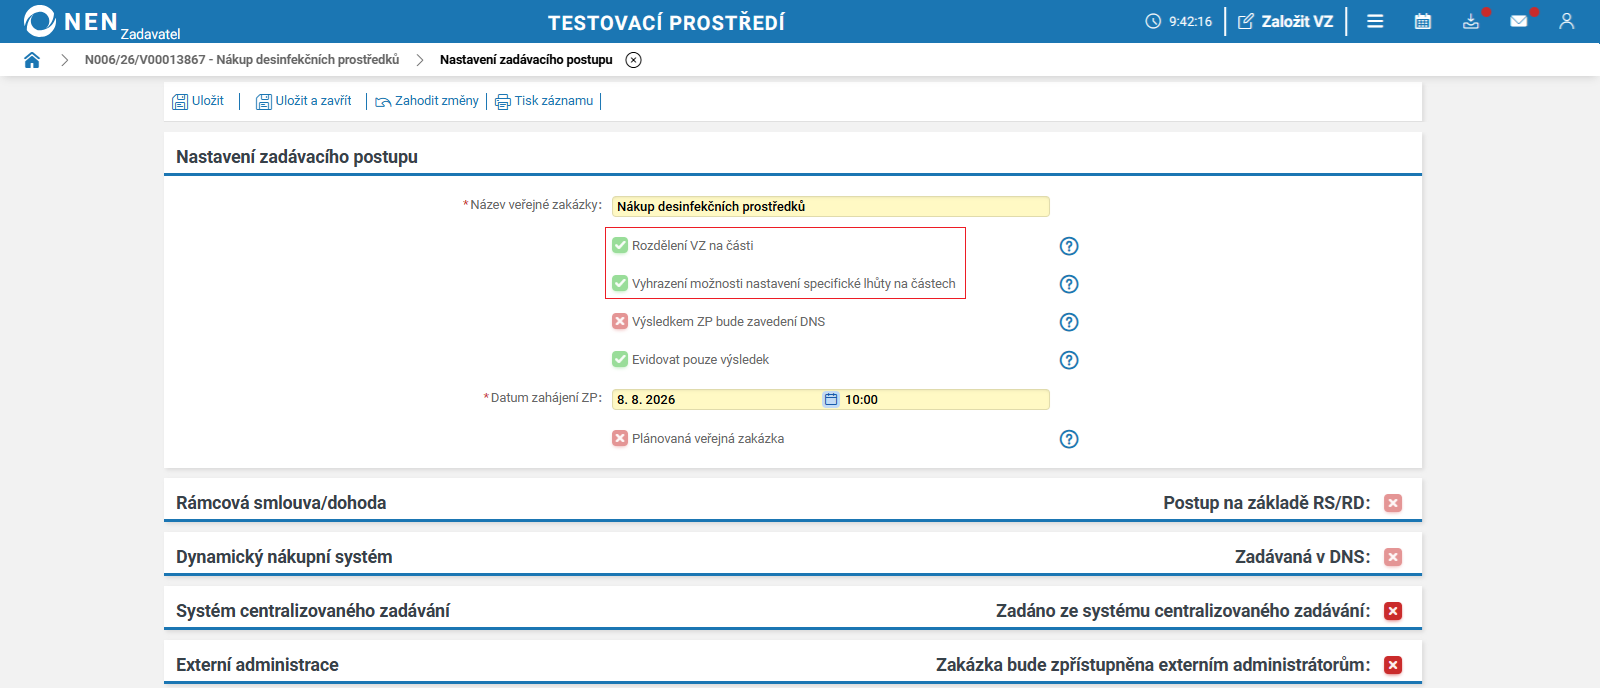
Task: Open the N006/26/V00013867 breadcrumb link
Action: (242, 60)
